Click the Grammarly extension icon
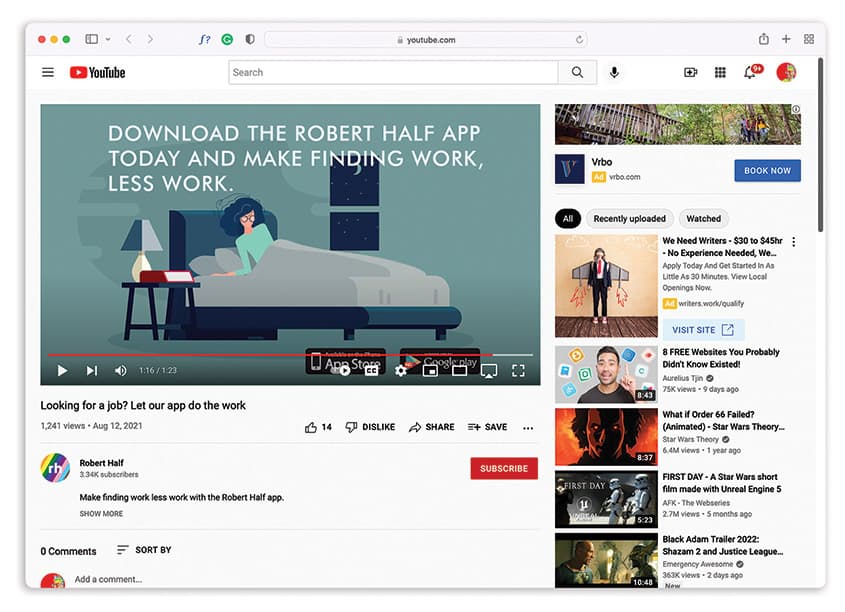The width and height of the screenshot is (845, 612). tap(227, 39)
